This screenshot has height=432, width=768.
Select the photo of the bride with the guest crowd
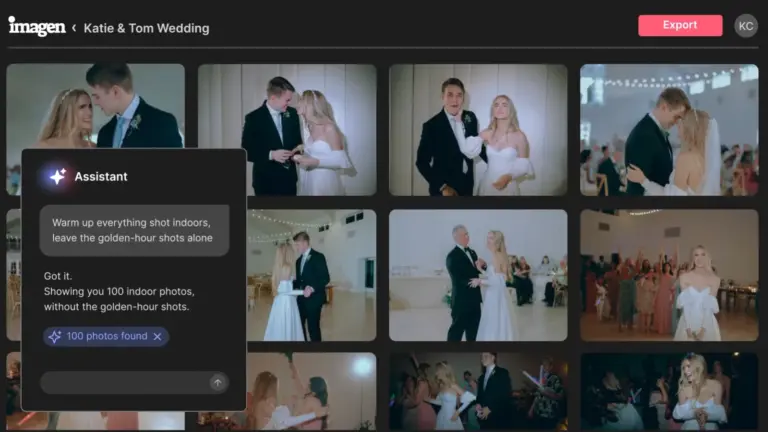[669, 275]
